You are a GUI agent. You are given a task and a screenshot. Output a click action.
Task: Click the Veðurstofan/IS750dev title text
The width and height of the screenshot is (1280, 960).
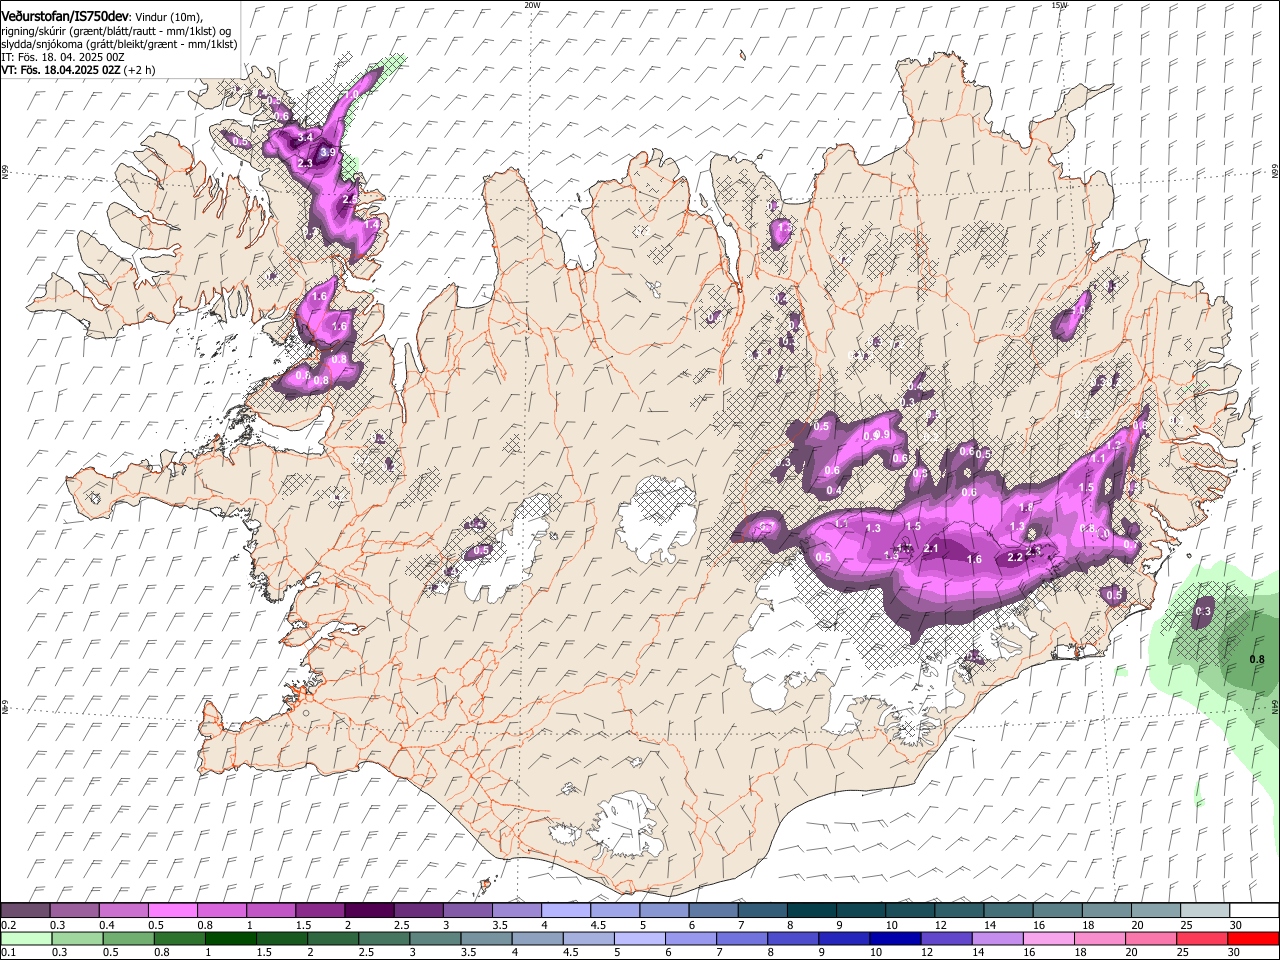point(65,16)
